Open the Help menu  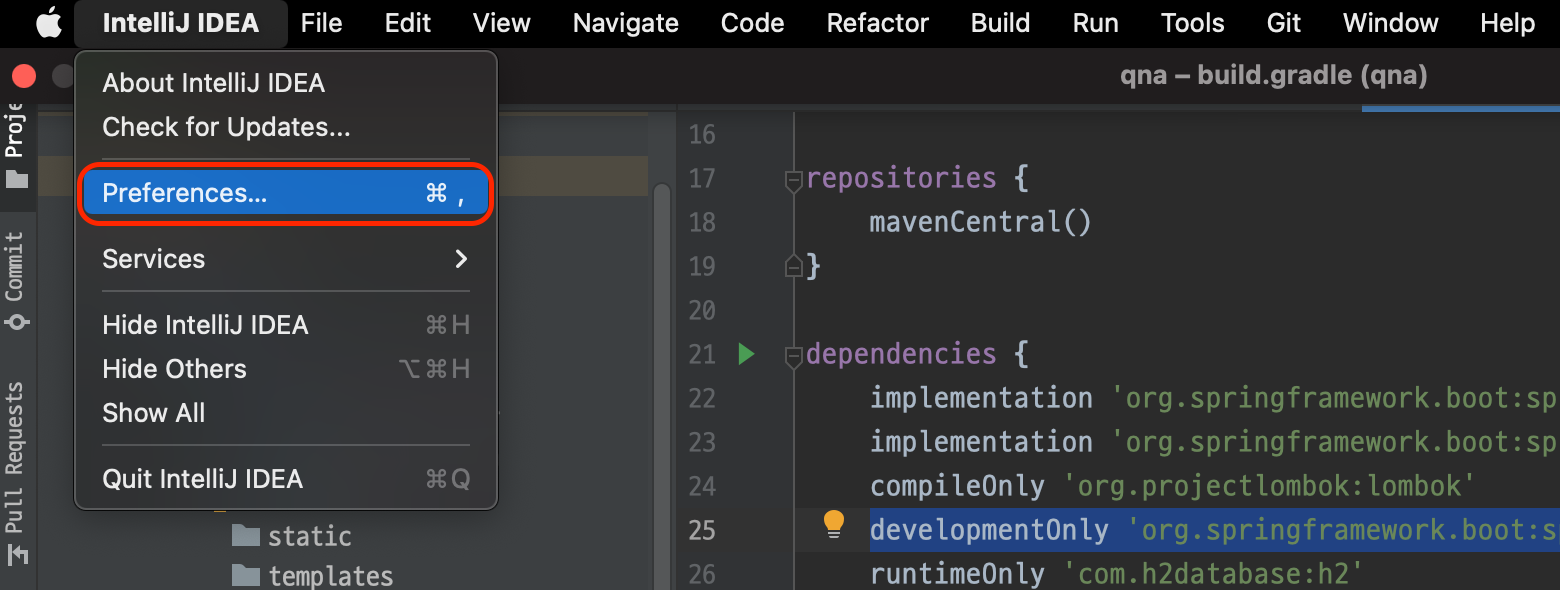(x=1507, y=23)
